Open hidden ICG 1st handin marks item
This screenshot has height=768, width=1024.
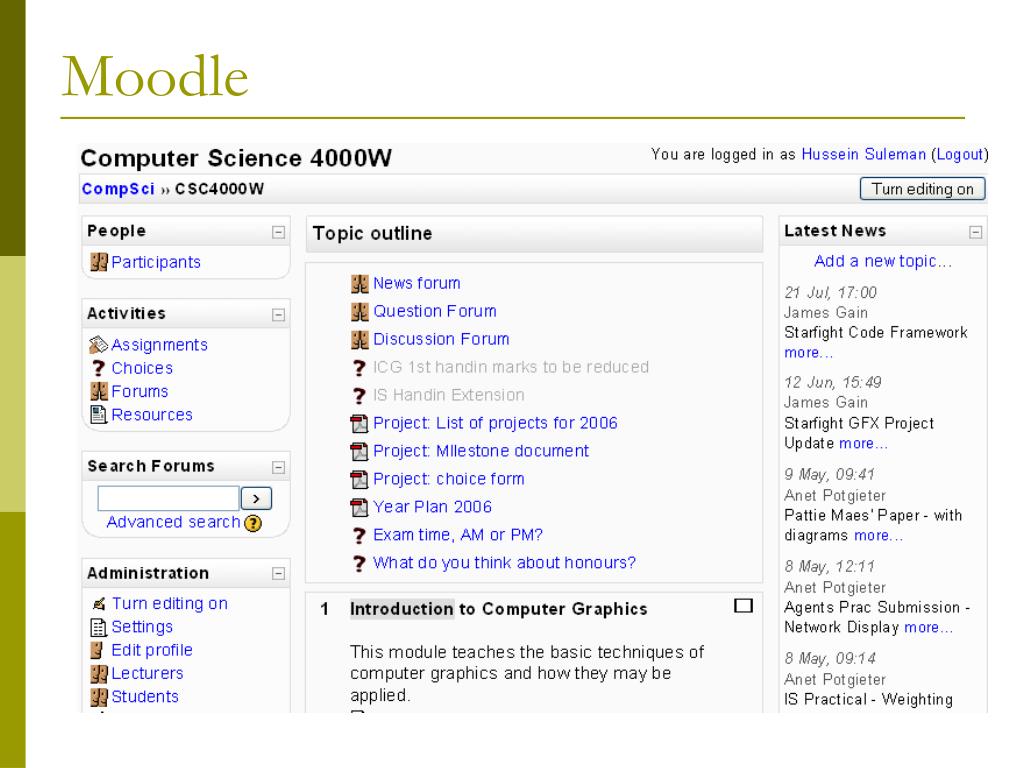[x=511, y=367]
